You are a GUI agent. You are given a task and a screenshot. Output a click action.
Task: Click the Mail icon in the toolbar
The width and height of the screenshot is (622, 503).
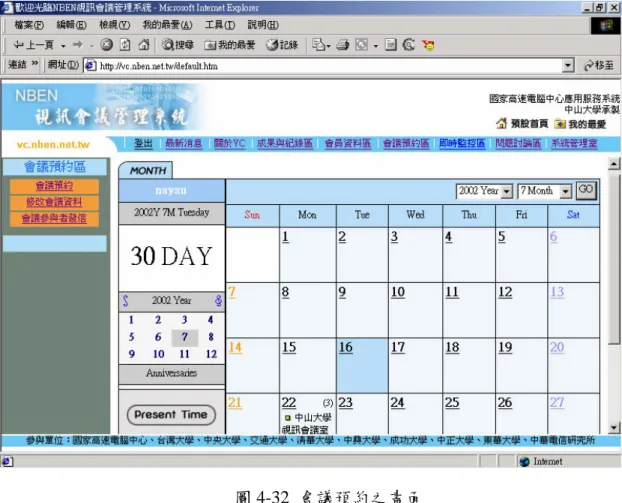click(321, 45)
